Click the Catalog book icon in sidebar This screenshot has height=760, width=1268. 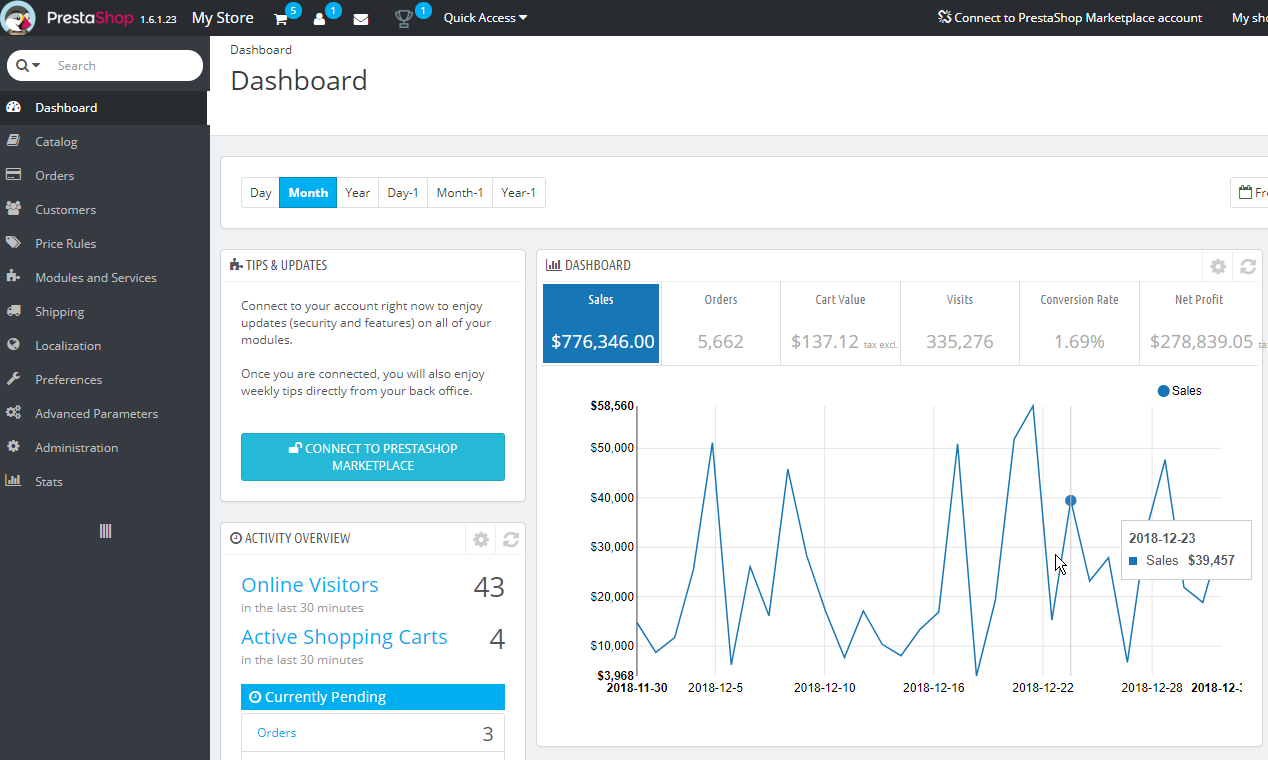click(x=14, y=141)
